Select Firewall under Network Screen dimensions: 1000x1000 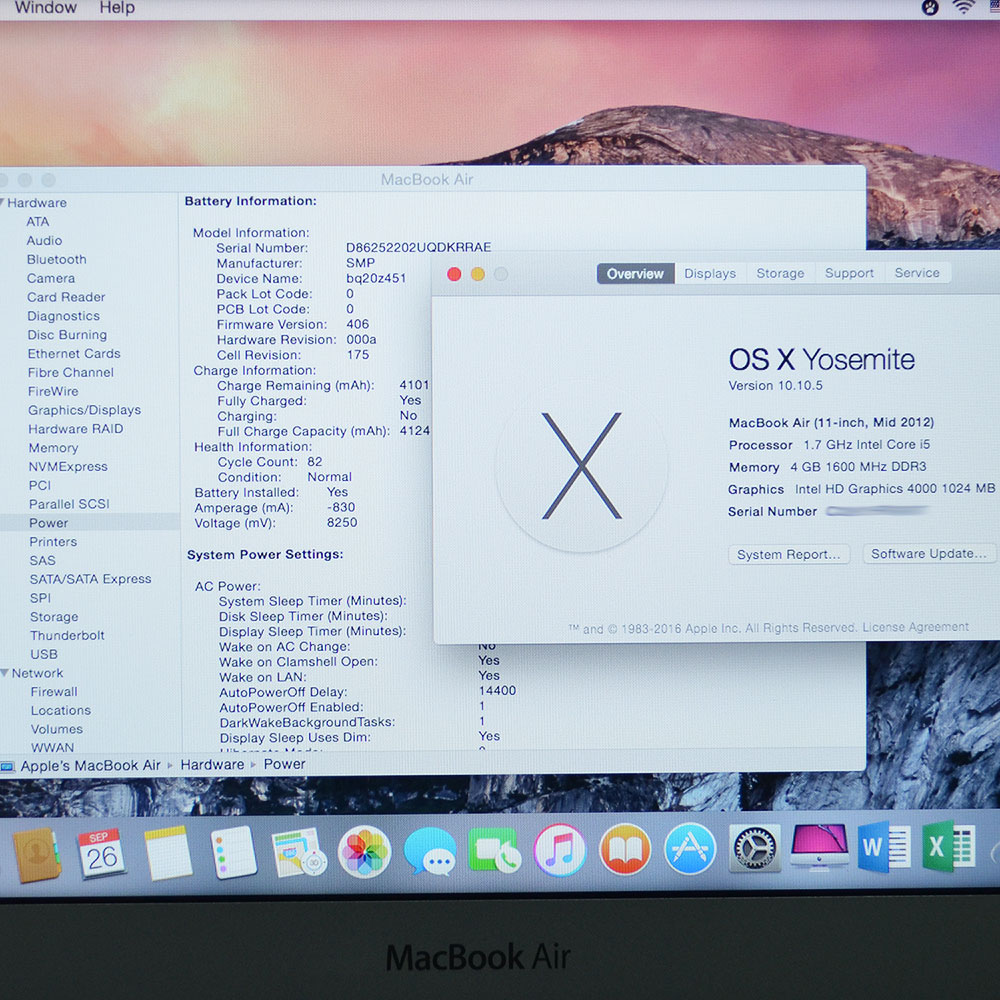[x=54, y=691]
